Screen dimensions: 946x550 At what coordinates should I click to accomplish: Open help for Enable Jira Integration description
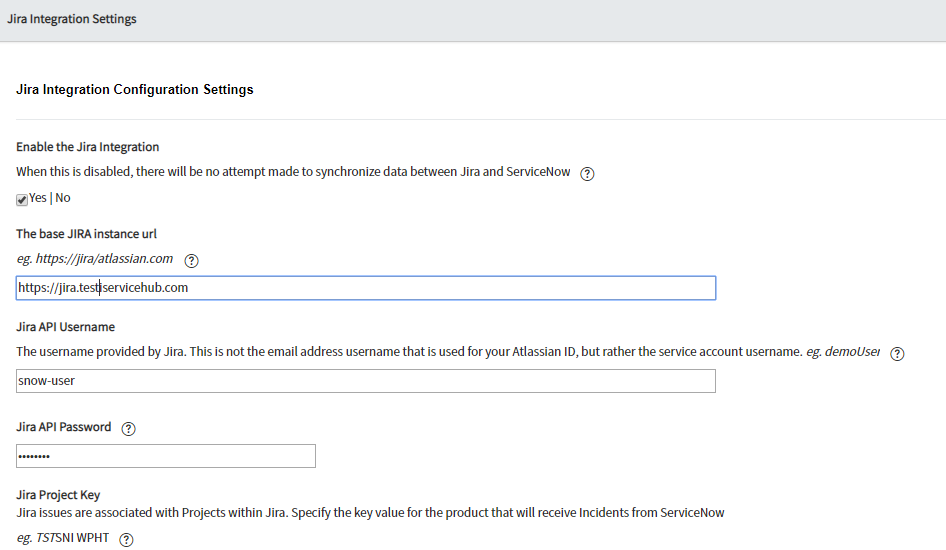point(587,174)
